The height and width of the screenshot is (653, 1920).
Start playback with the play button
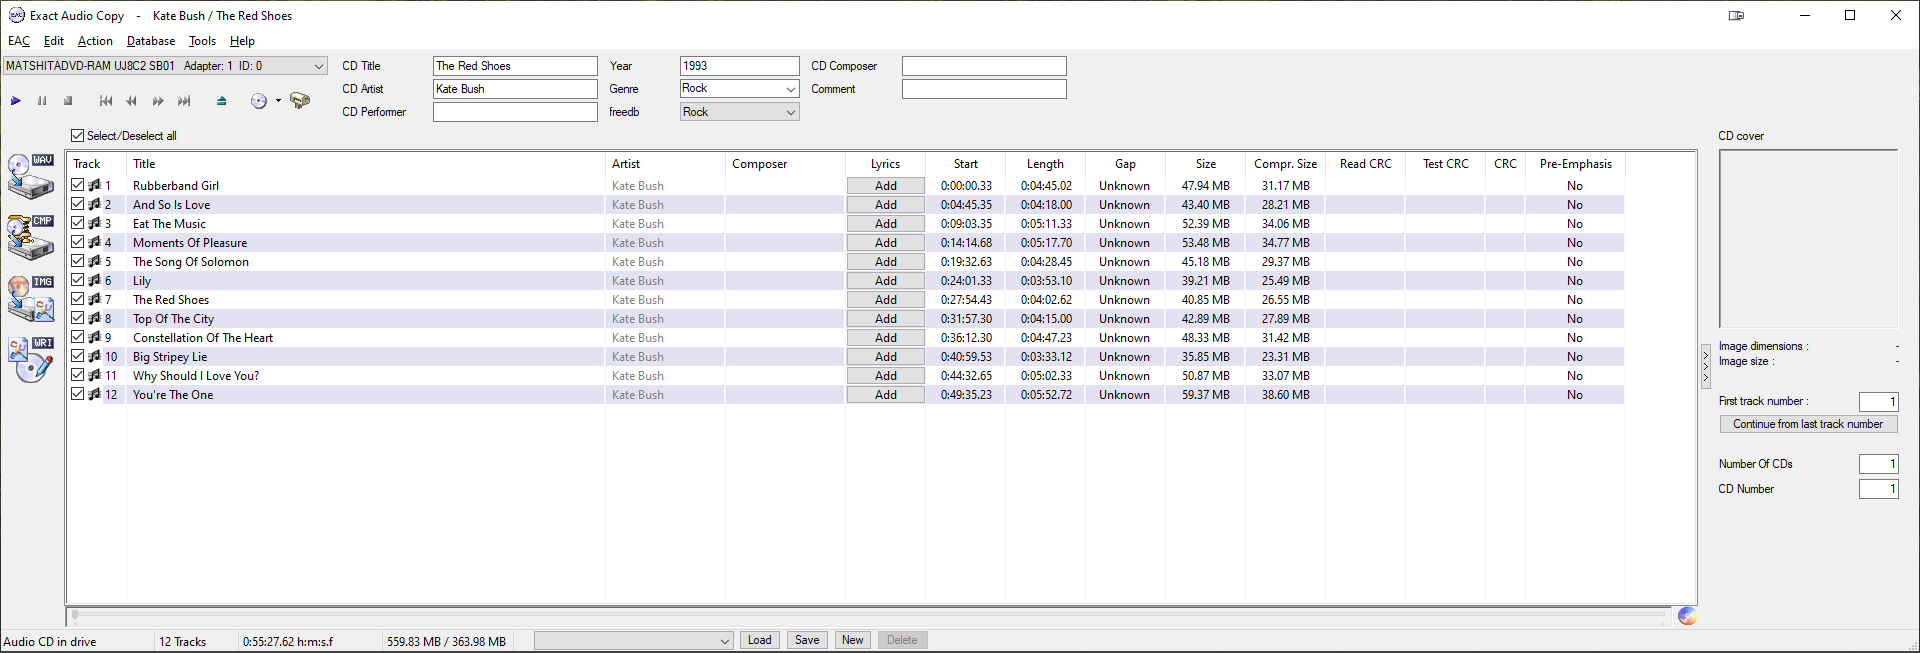click(x=16, y=101)
